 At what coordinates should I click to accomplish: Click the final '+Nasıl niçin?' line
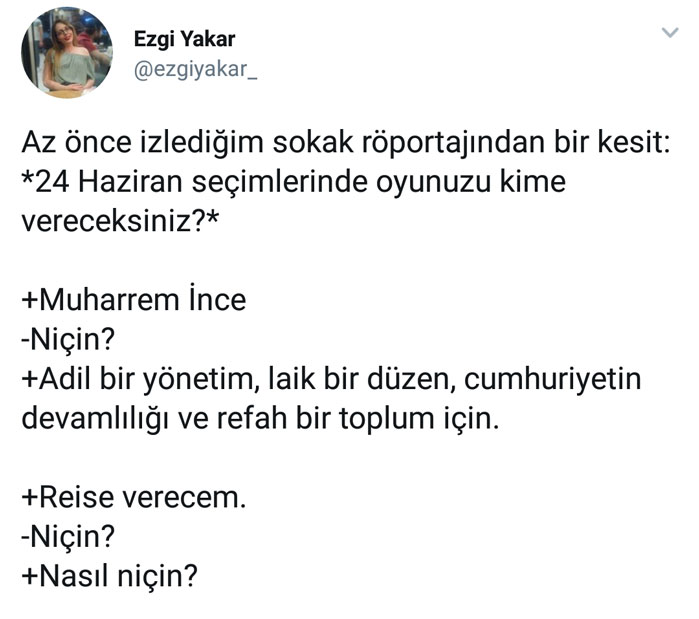110,576
